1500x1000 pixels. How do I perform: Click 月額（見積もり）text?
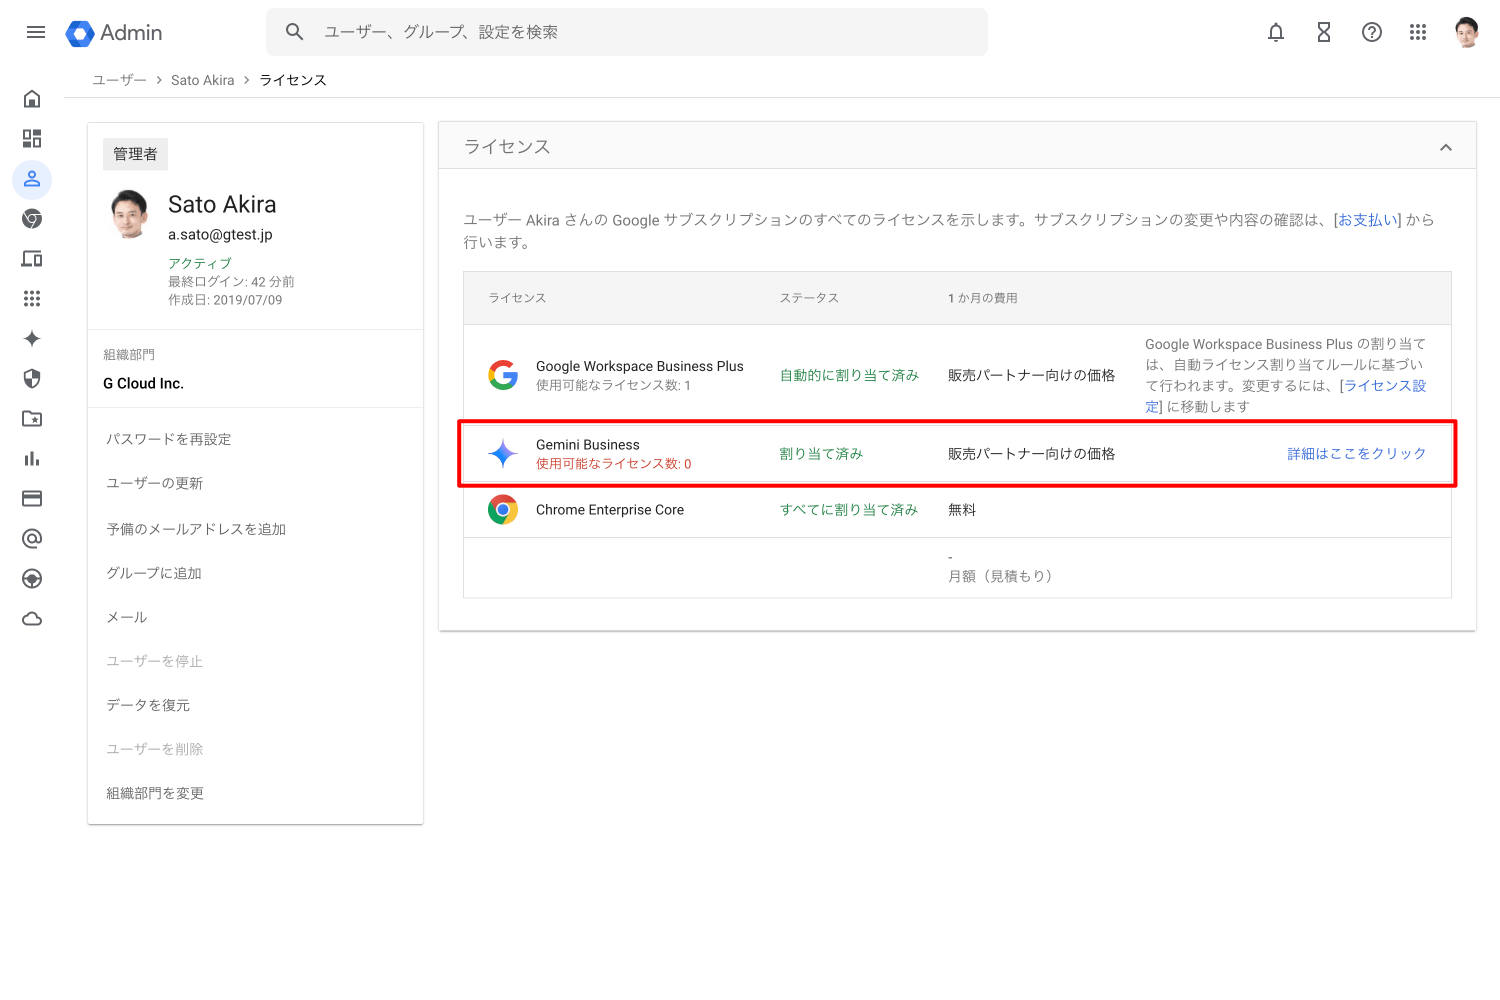[x=1000, y=576]
